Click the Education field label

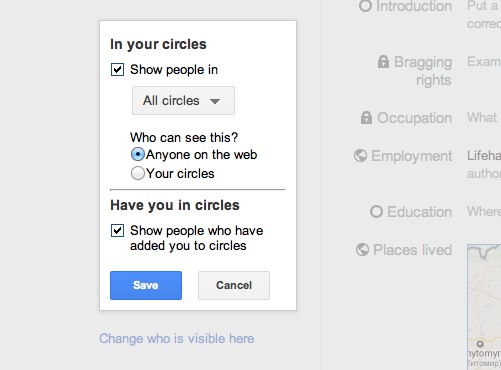[x=419, y=212]
